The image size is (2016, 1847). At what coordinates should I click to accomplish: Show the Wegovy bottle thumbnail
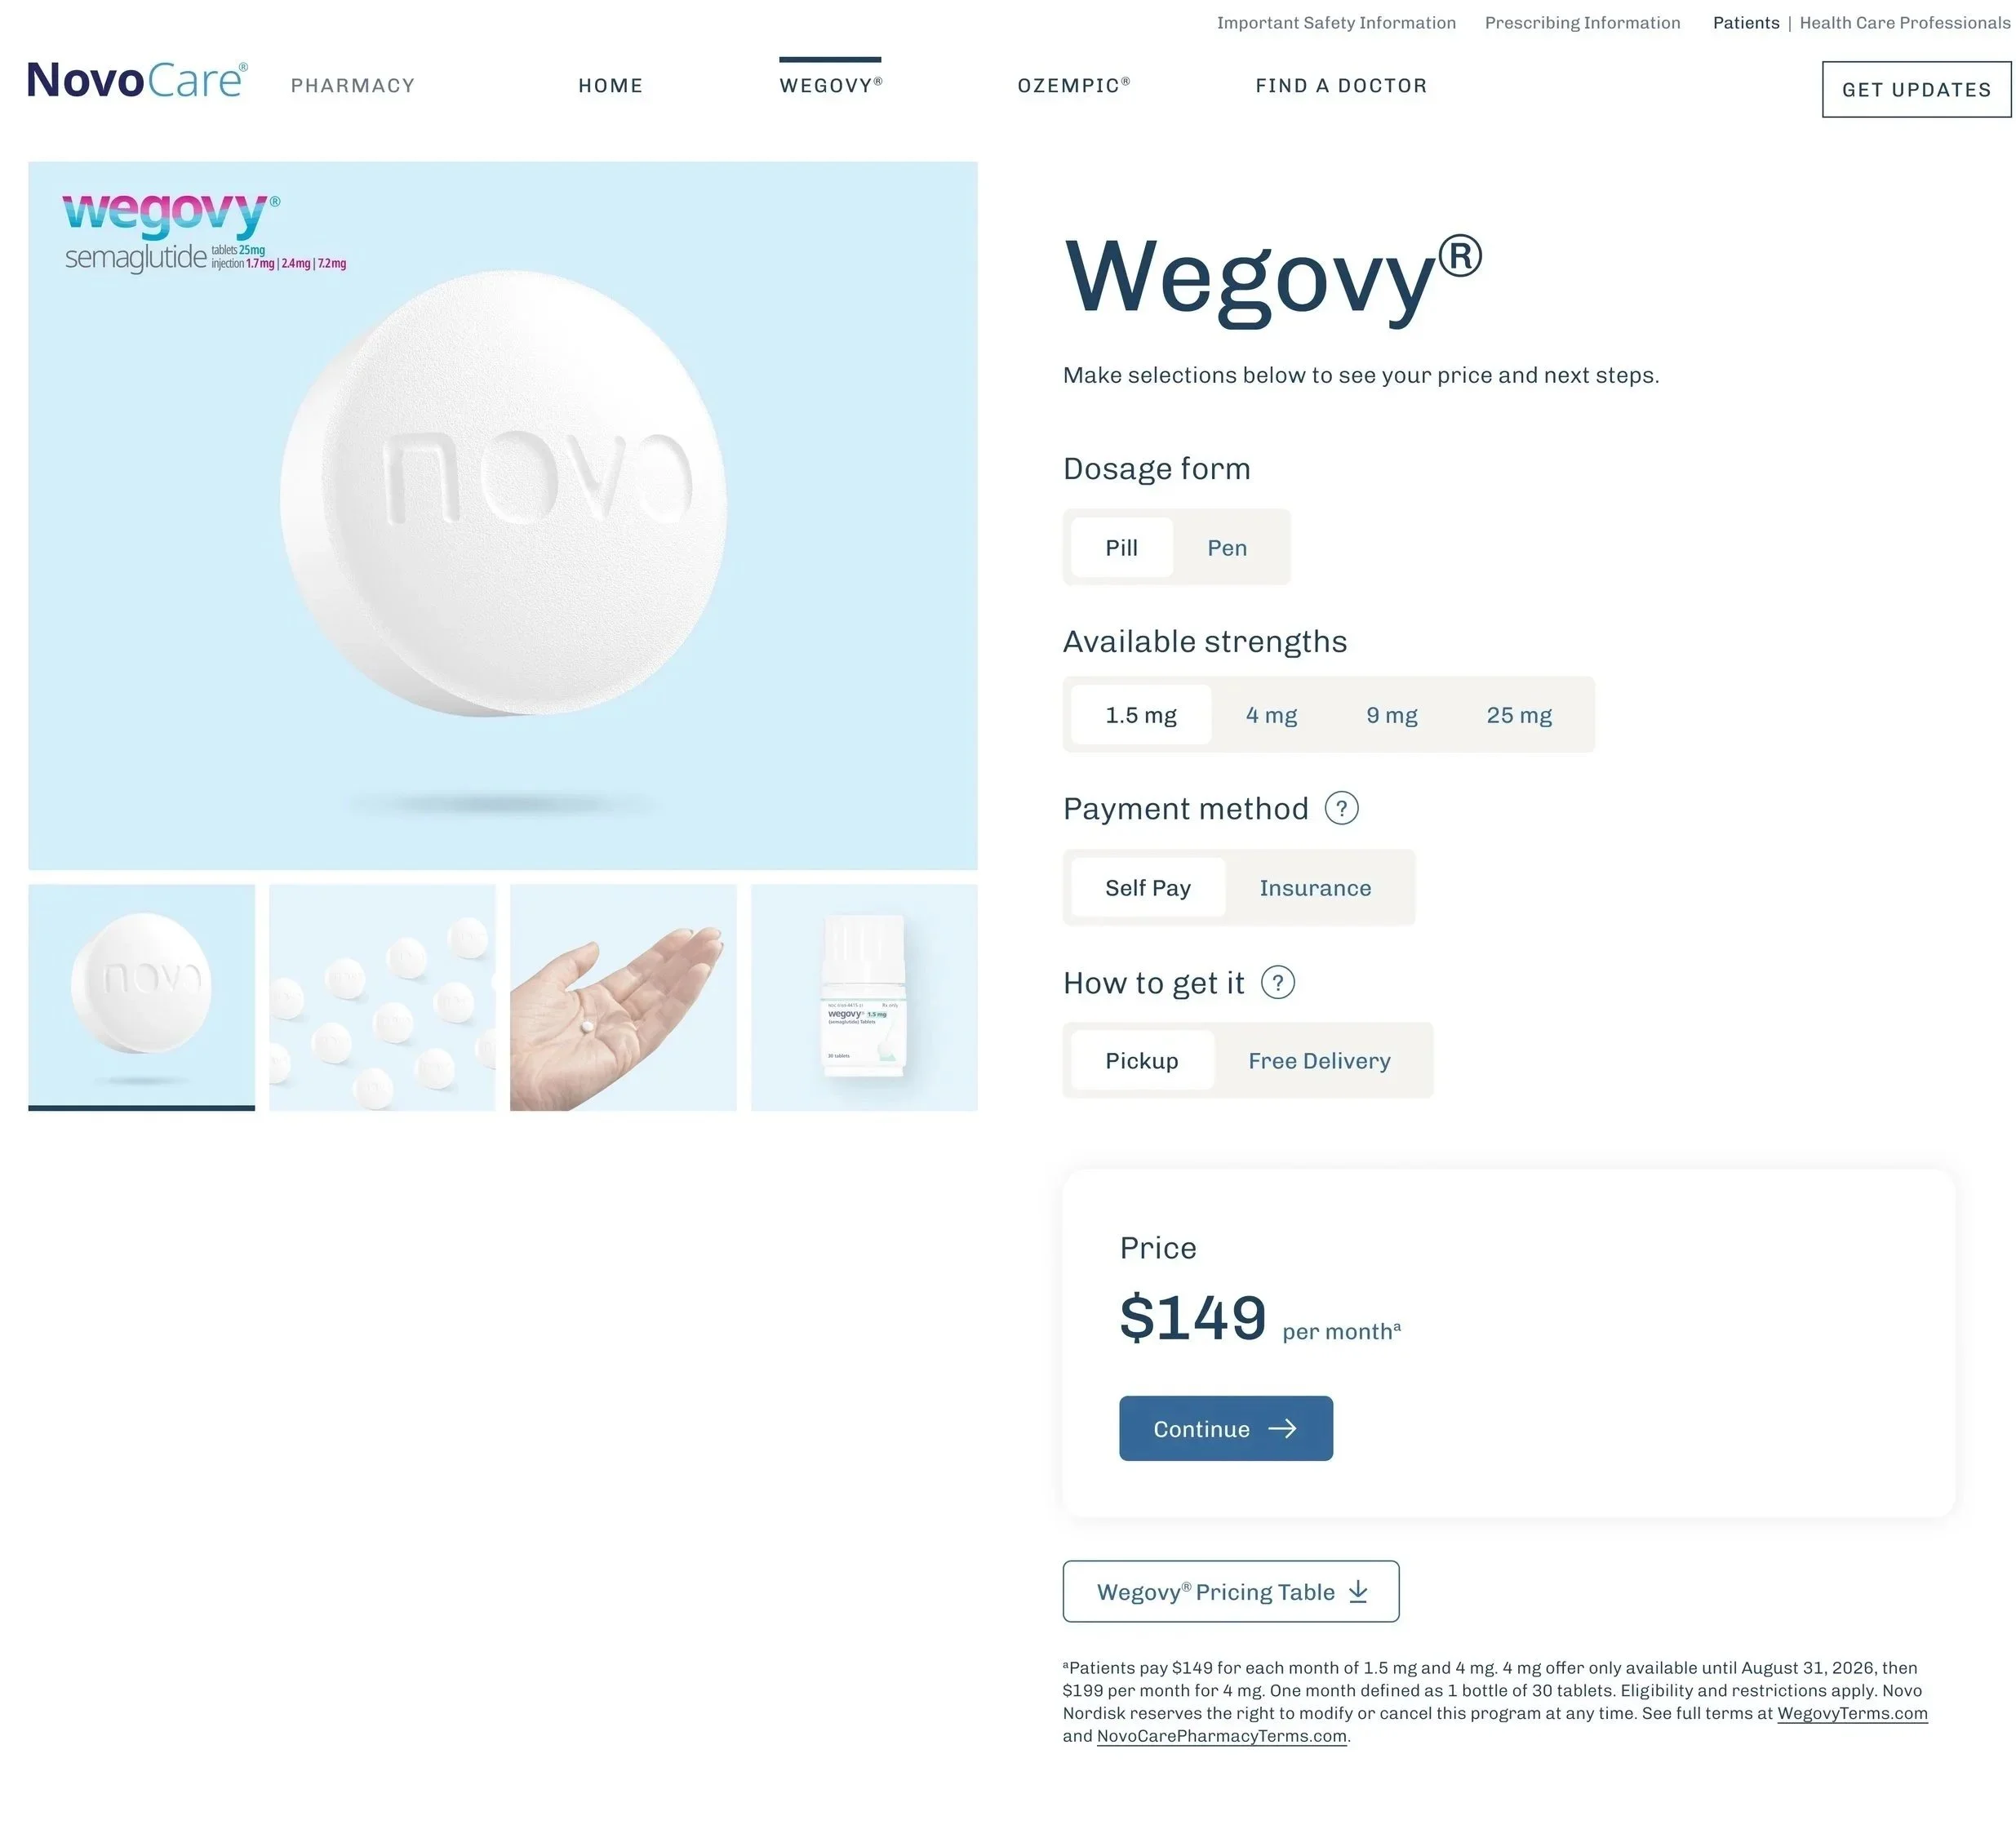click(864, 997)
